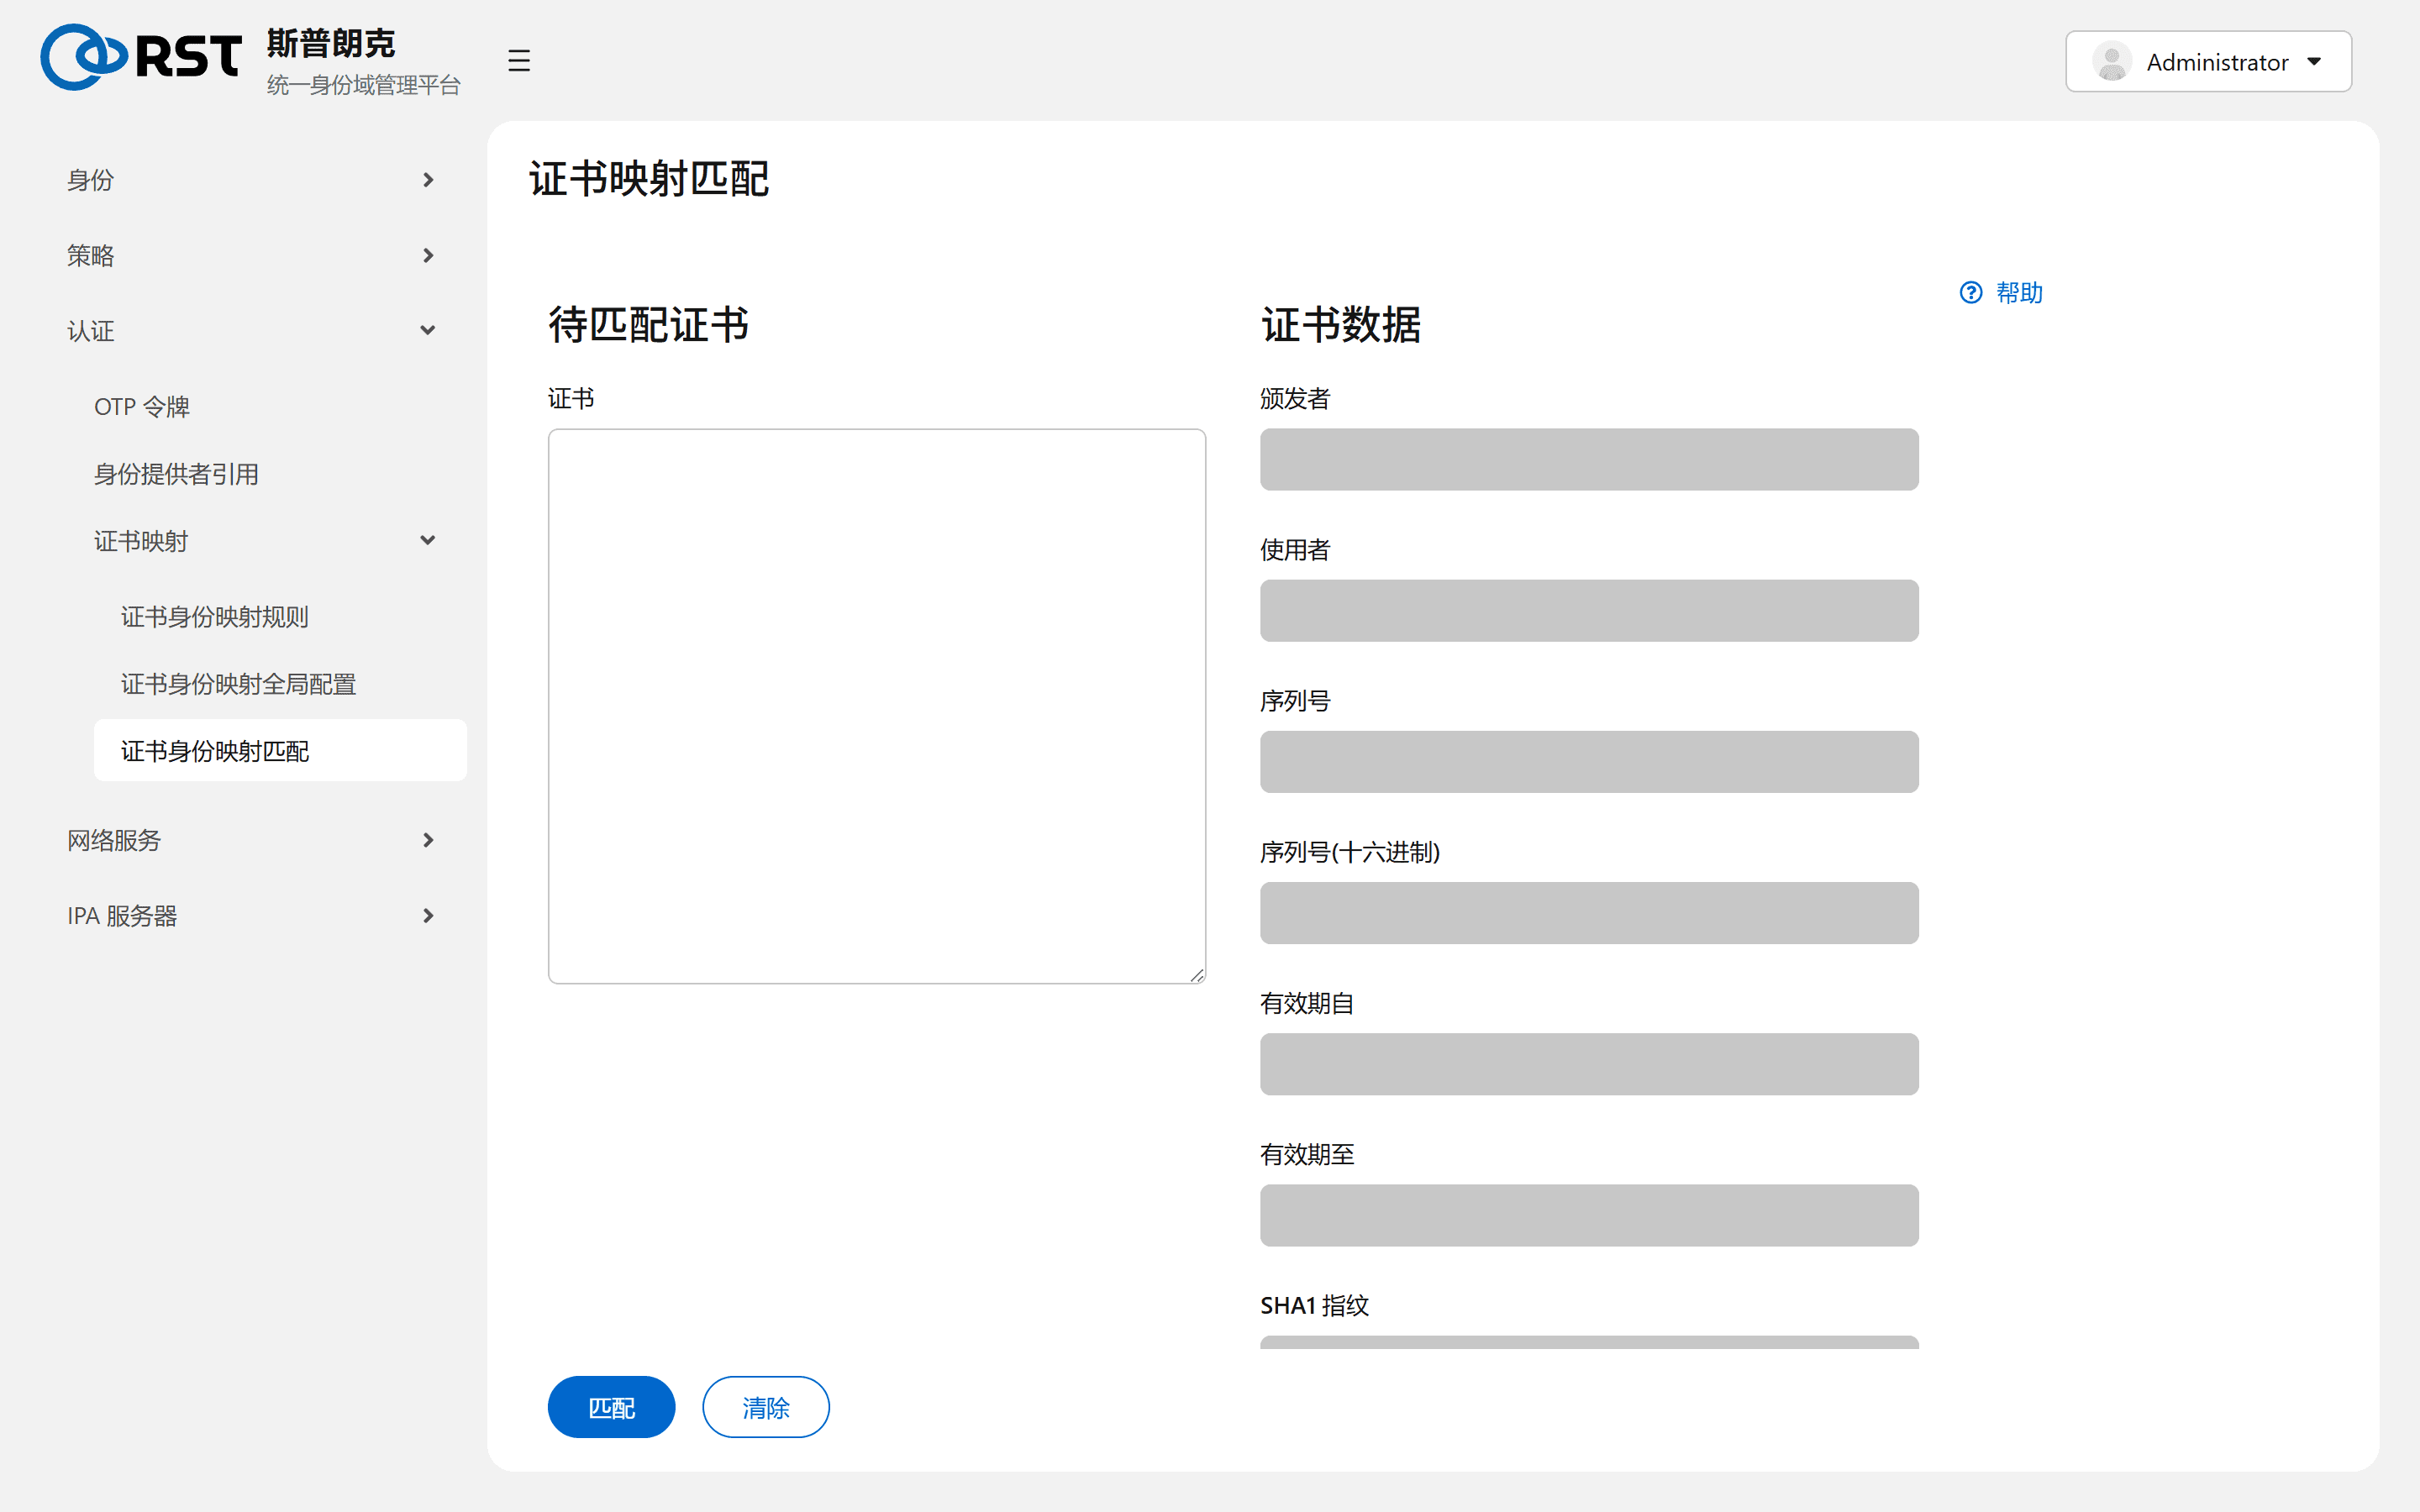Image resolution: width=2420 pixels, height=1512 pixels.
Task: Collapse the 认证 menu section
Action: [x=252, y=331]
